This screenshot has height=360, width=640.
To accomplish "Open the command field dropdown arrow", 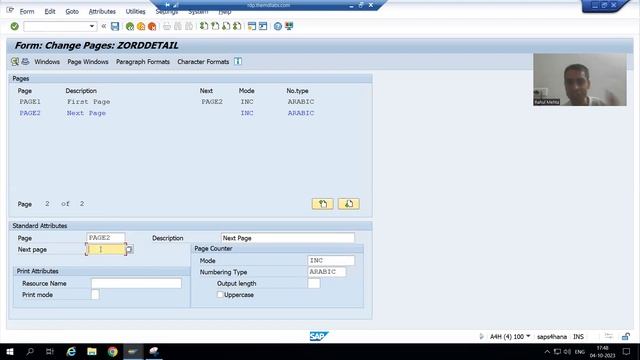I will (x=92, y=27).
